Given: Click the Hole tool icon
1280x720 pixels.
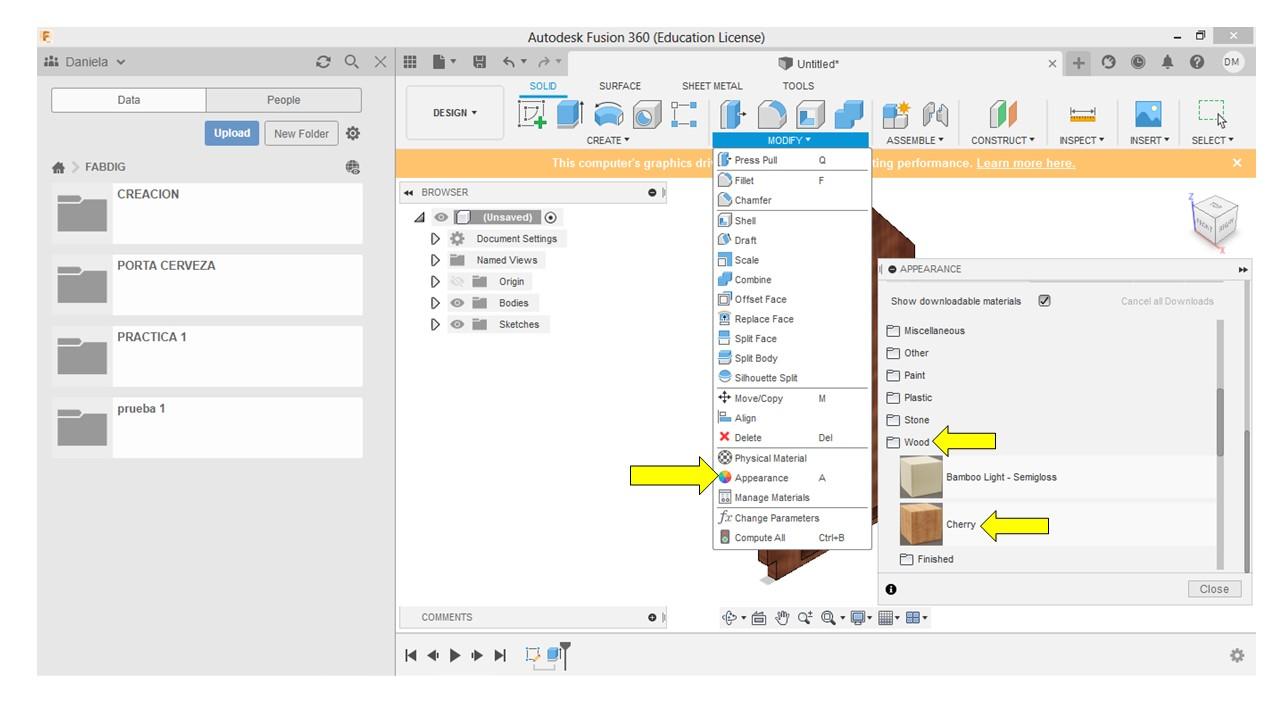Looking at the screenshot, I should click(646, 115).
